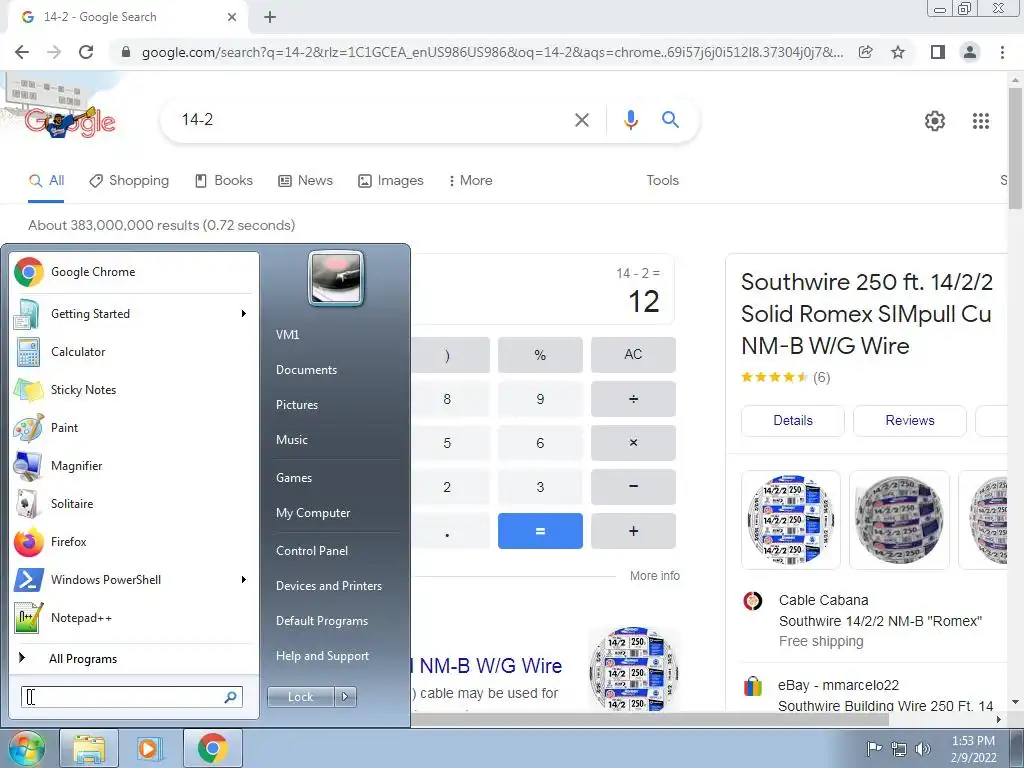Image resolution: width=1024 pixels, height=768 pixels.
Task: Launch Calculator from the Start menu
Action: pyautogui.click(x=134, y=352)
